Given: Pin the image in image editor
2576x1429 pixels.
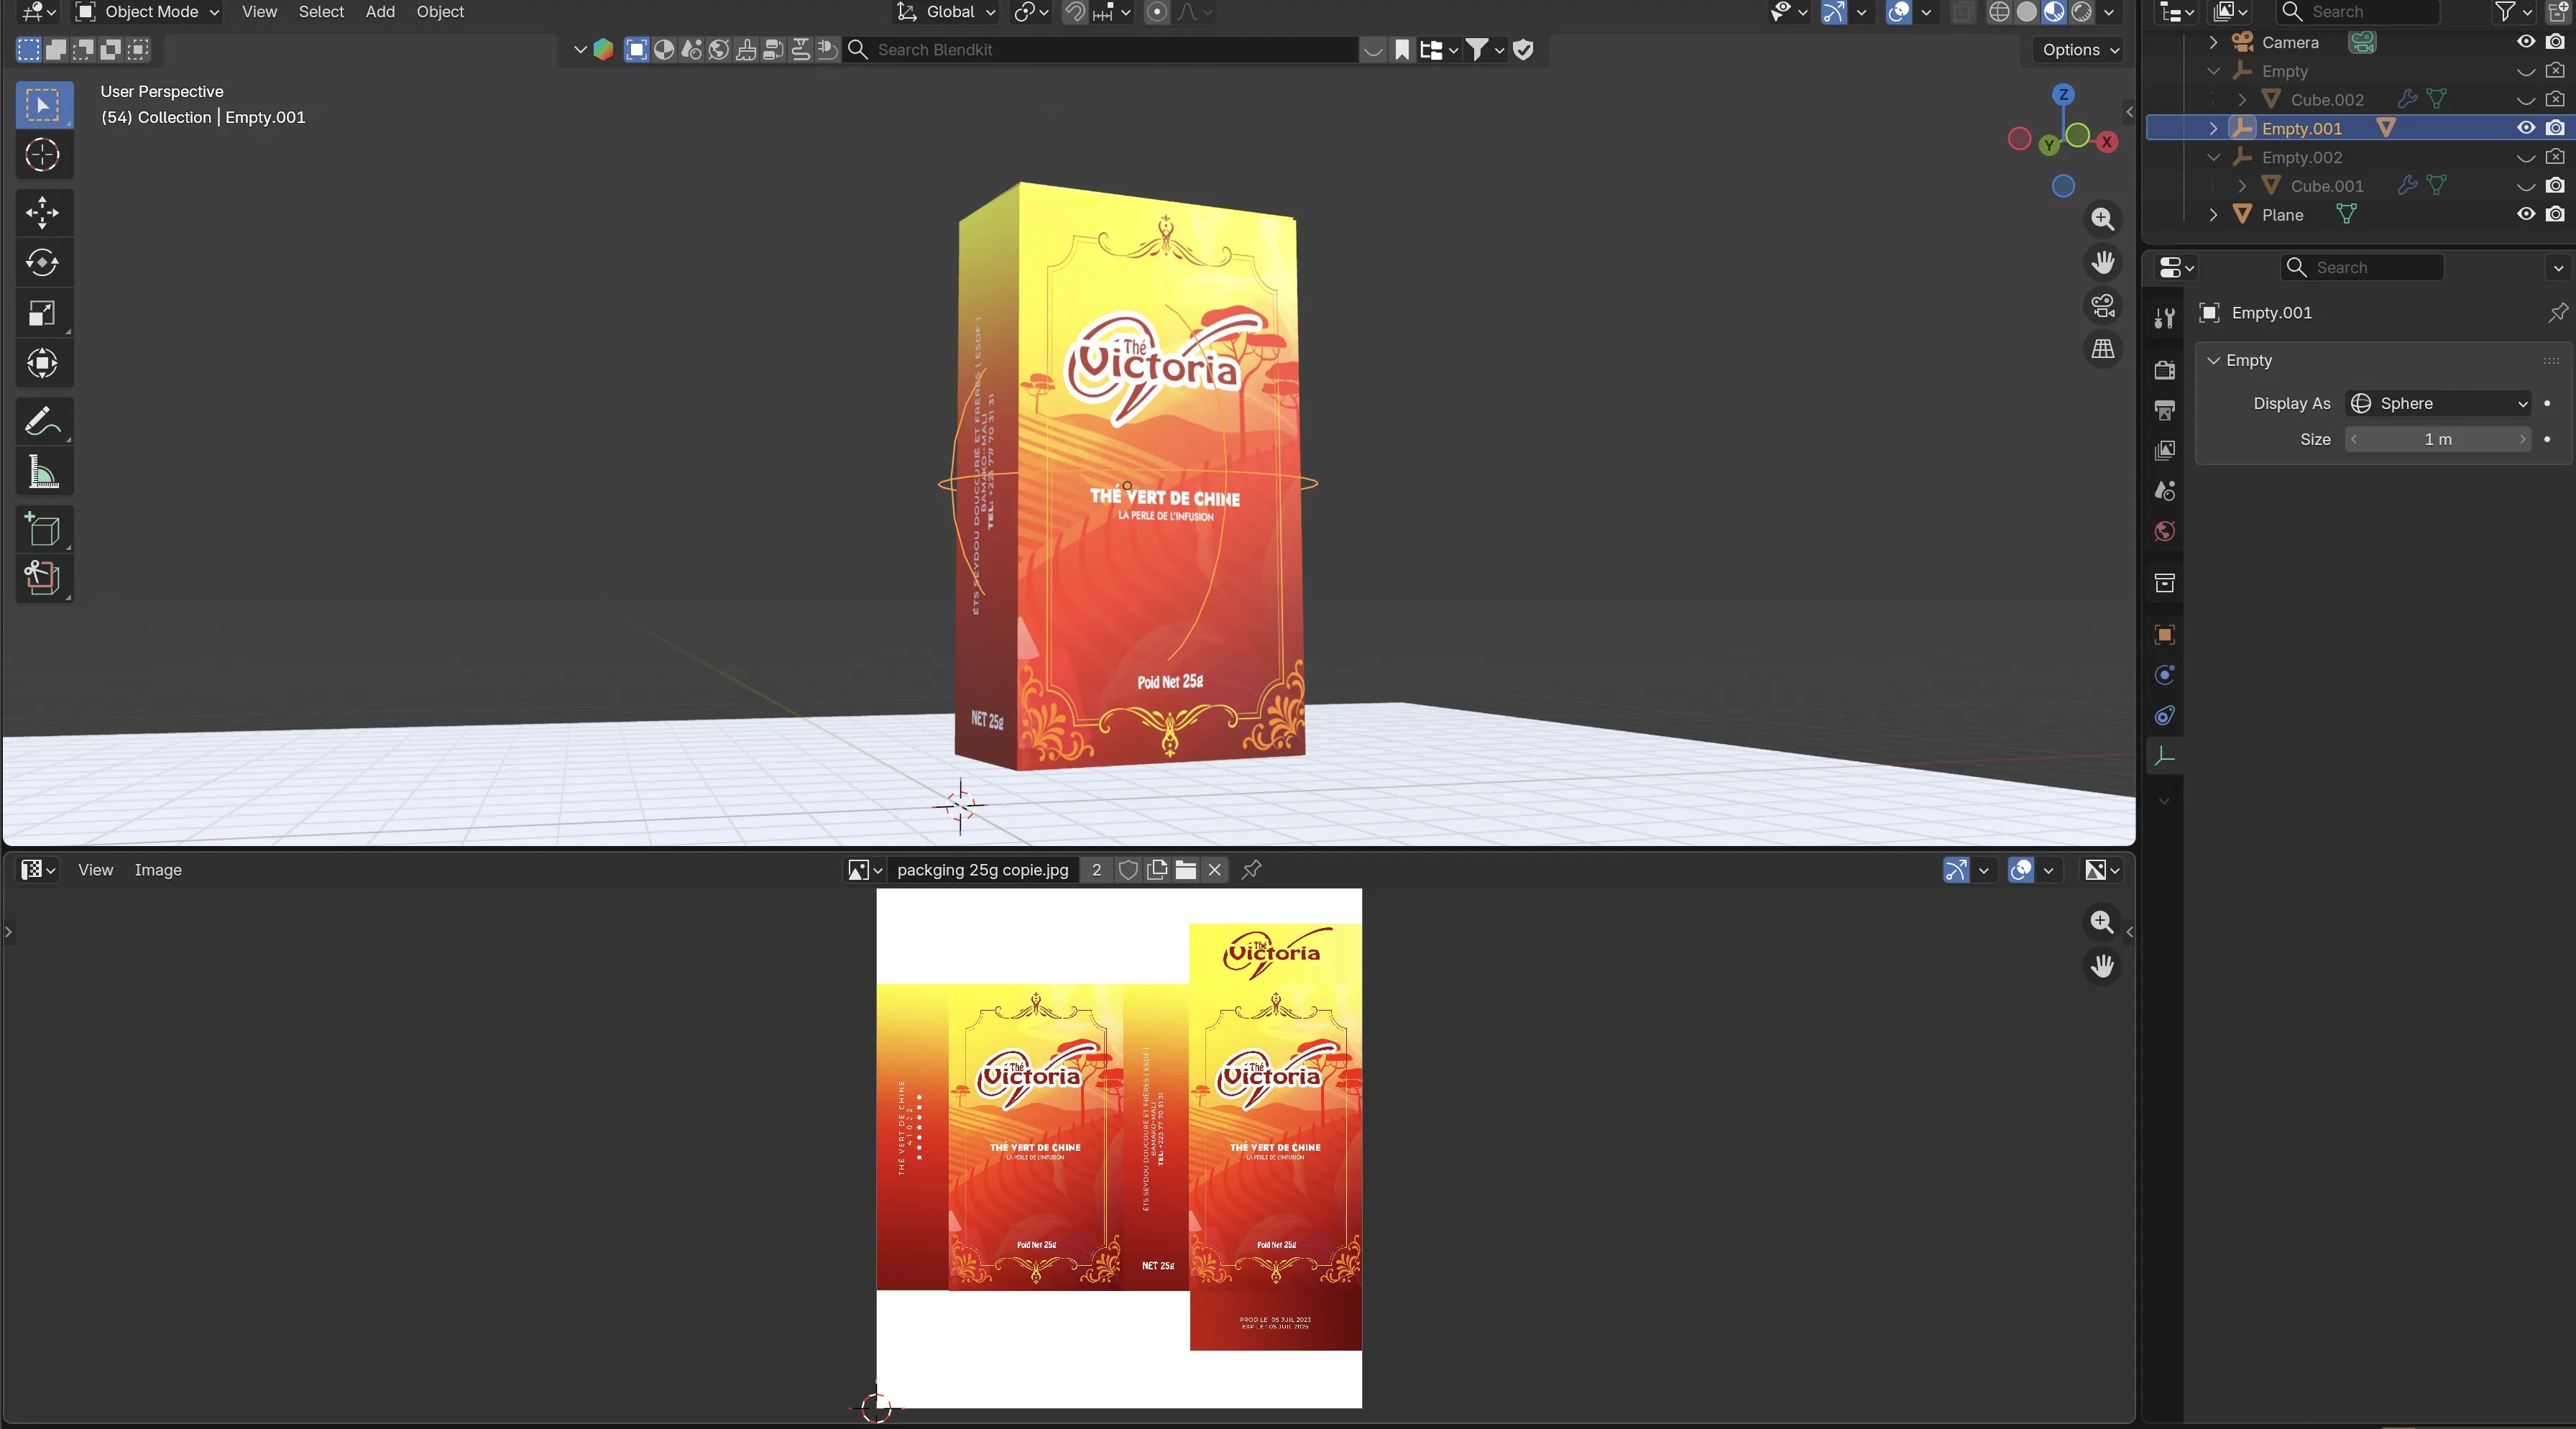Looking at the screenshot, I should coord(1251,869).
